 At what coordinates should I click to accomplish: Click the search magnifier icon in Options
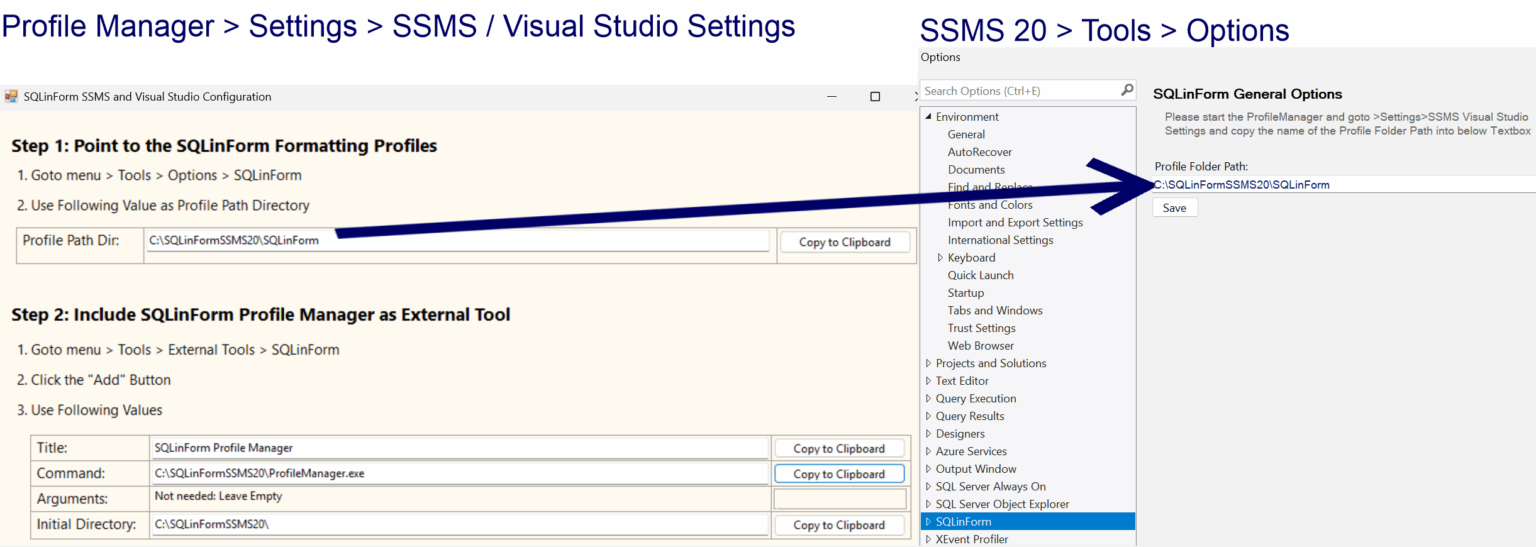1127,90
